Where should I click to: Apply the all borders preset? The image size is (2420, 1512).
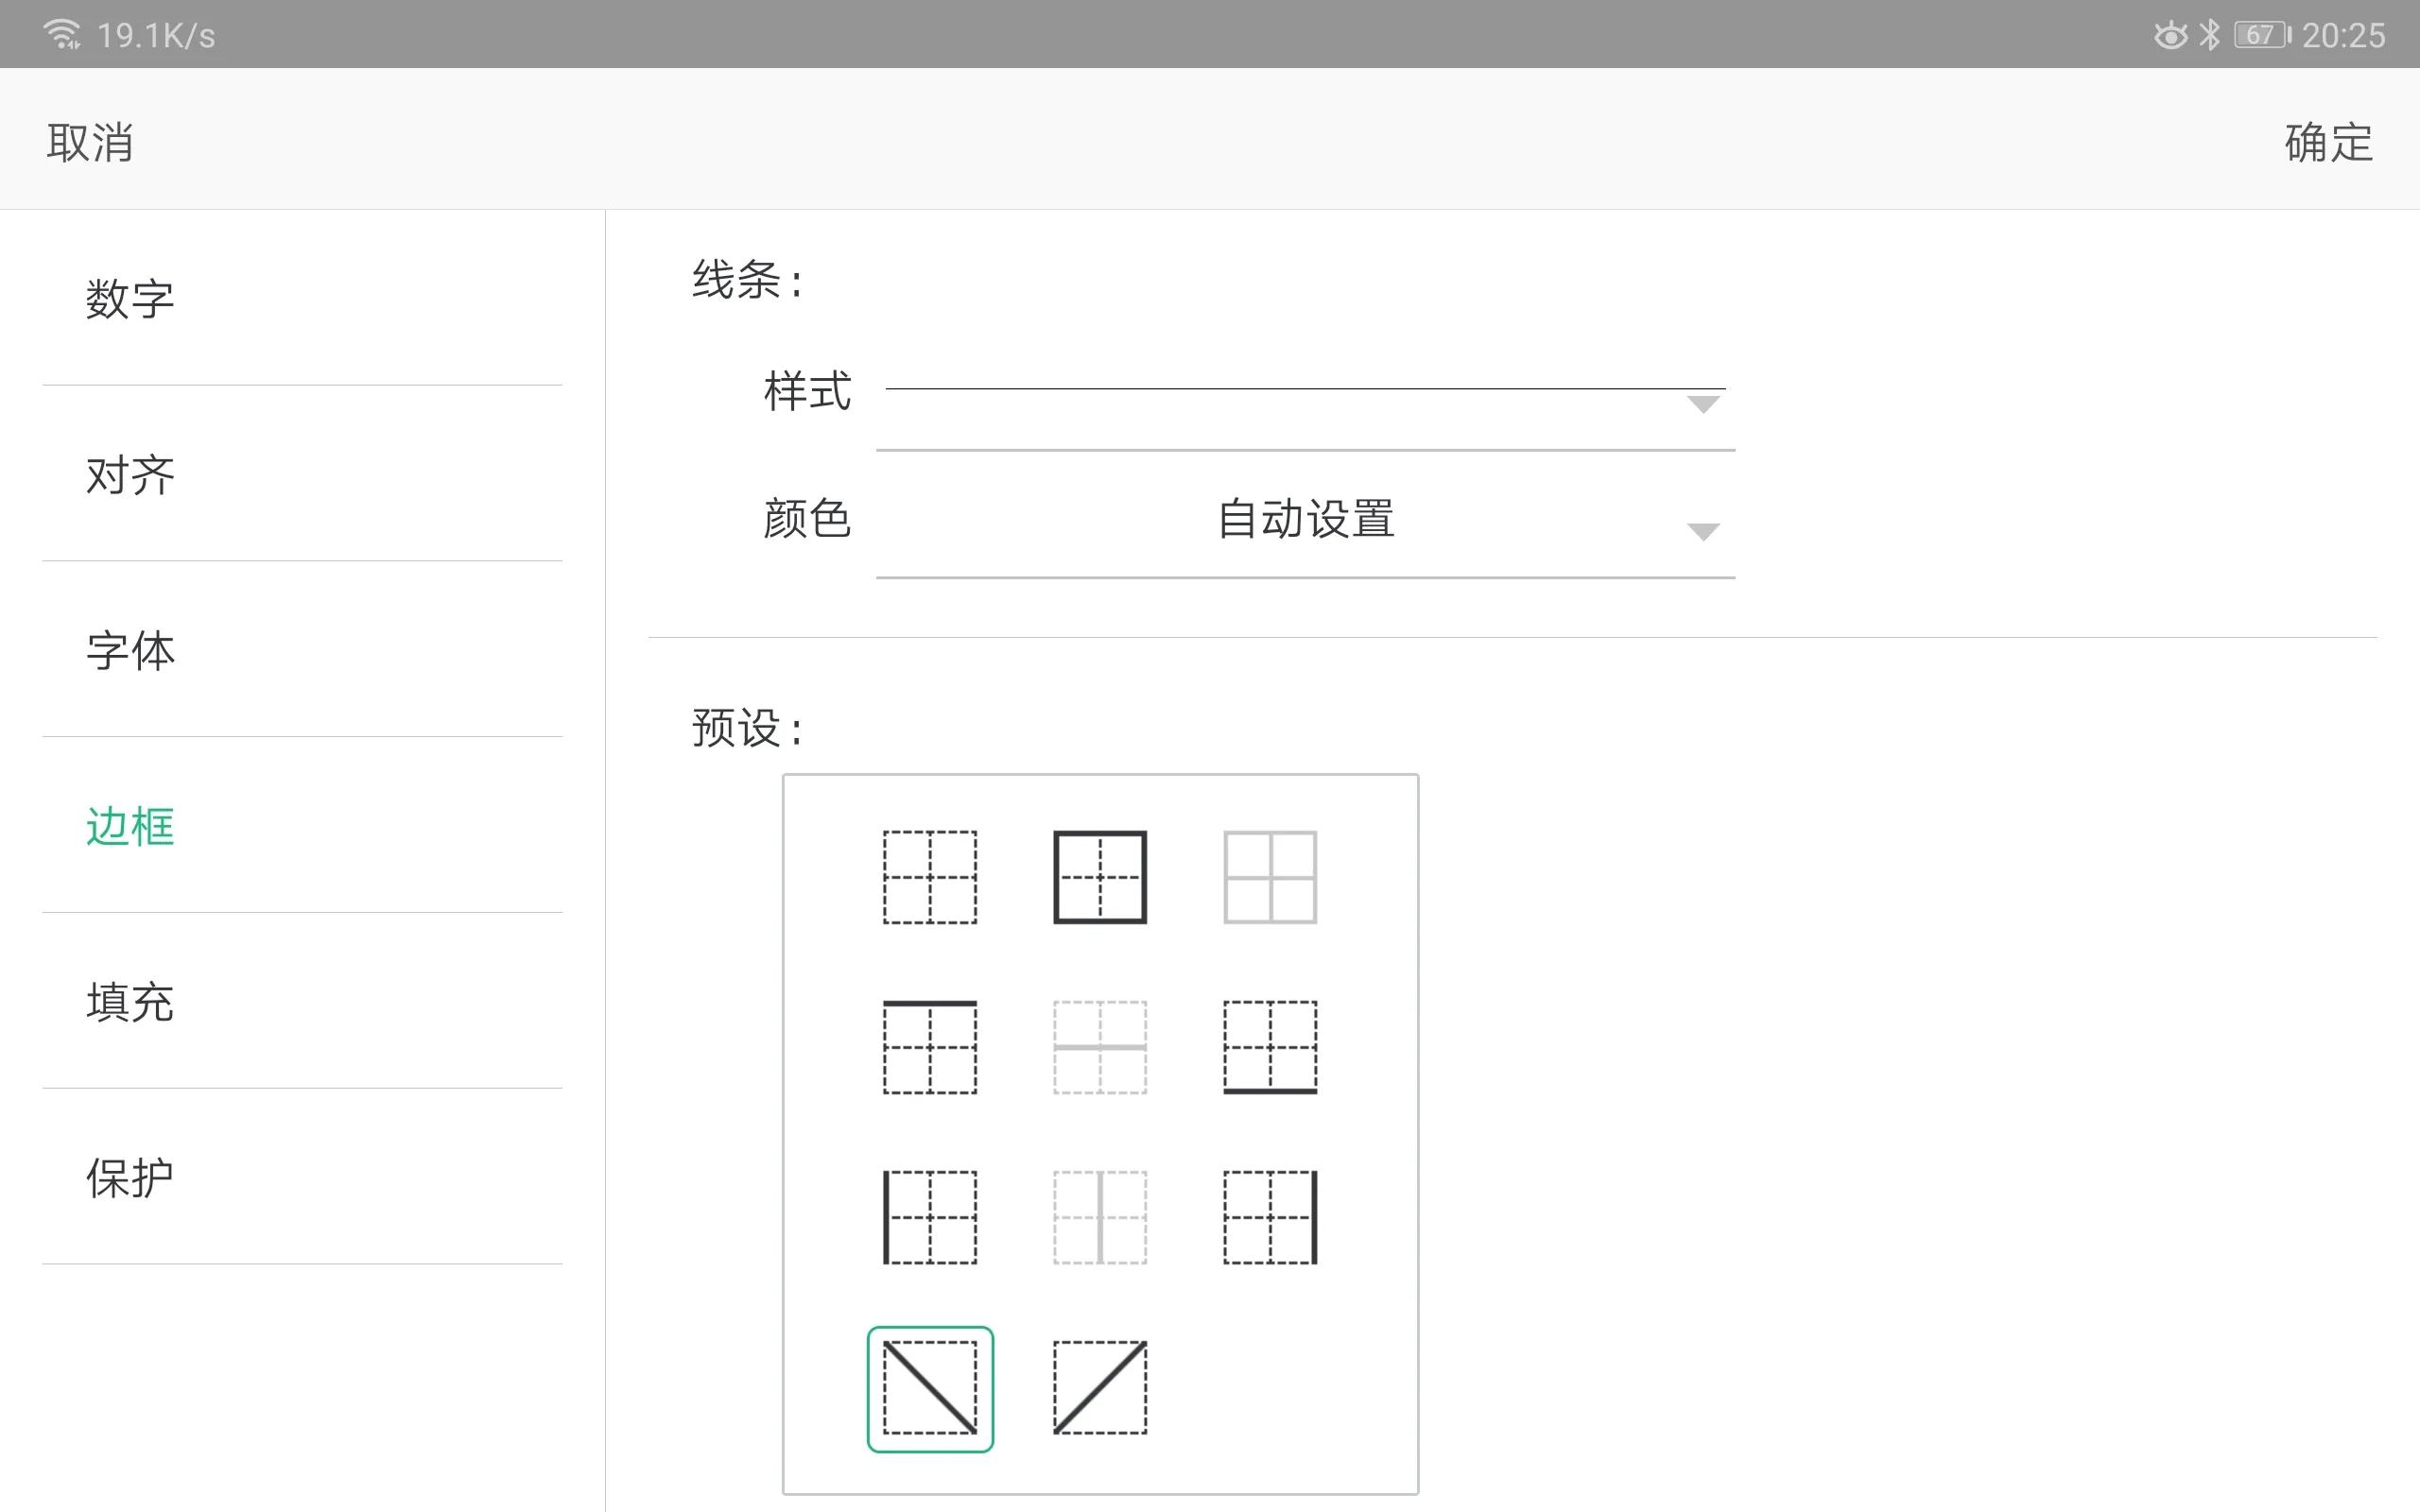click(1270, 875)
